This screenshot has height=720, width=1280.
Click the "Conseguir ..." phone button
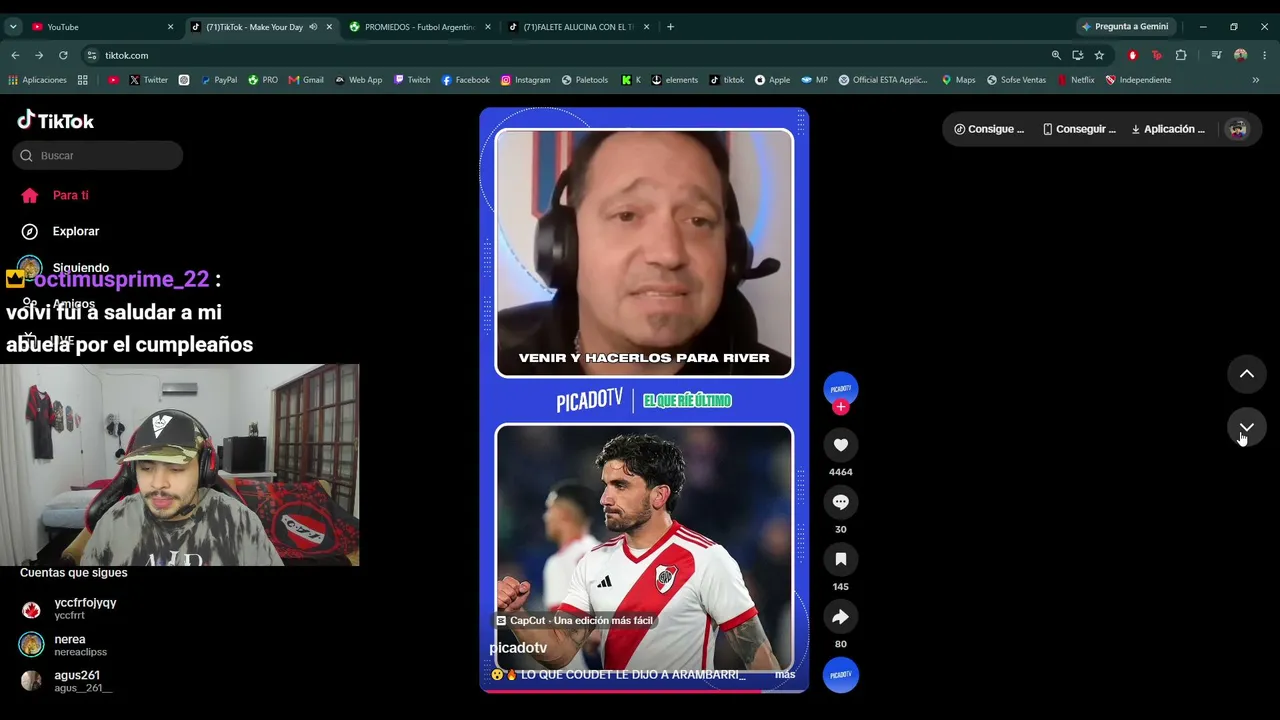[x=1079, y=129]
